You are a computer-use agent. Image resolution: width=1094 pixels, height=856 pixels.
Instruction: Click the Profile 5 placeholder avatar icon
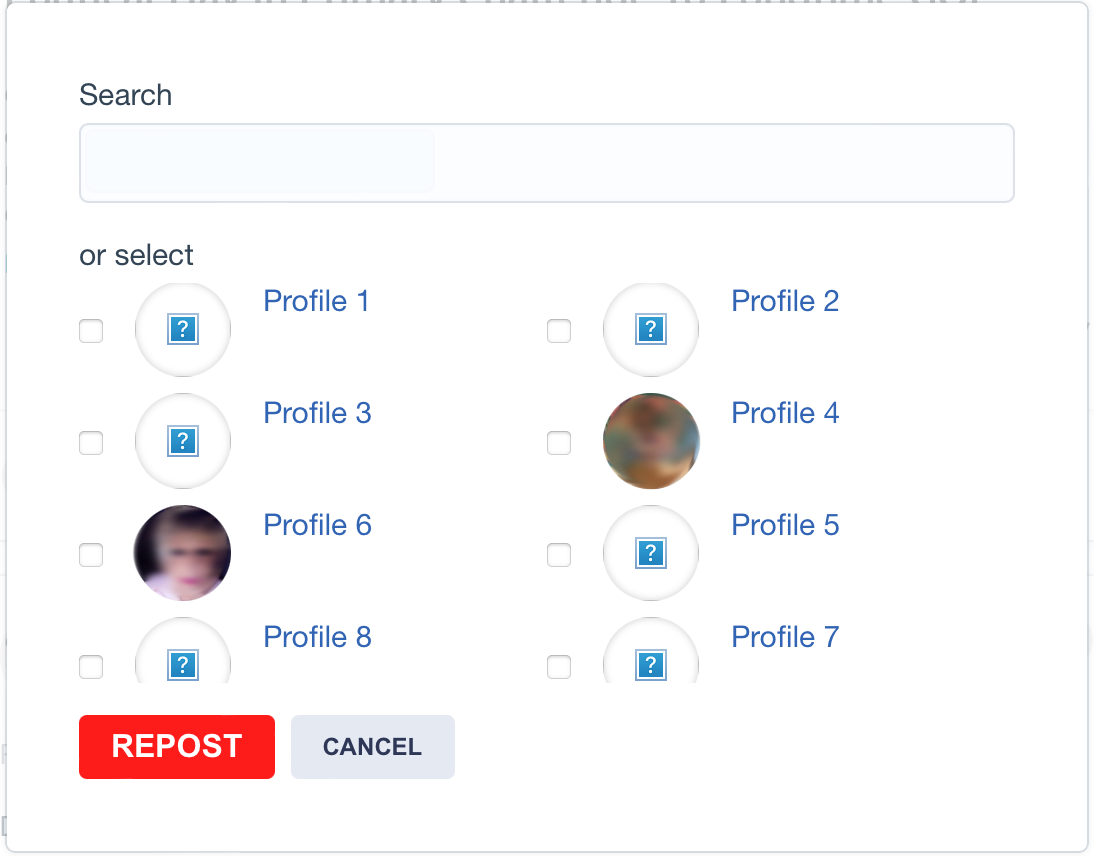tap(651, 553)
